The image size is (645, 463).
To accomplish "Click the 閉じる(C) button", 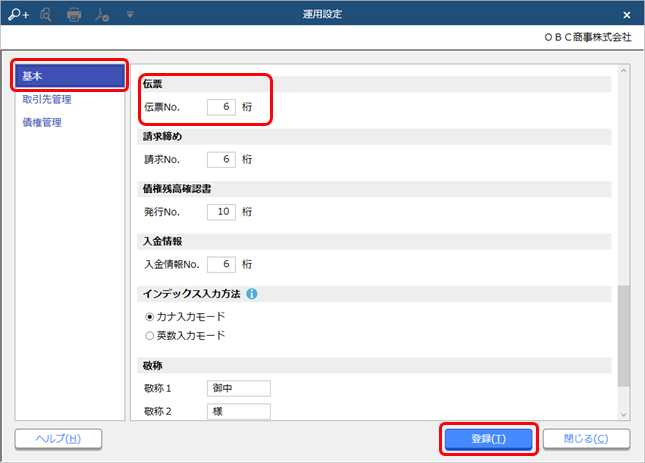I will click(x=586, y=439).
